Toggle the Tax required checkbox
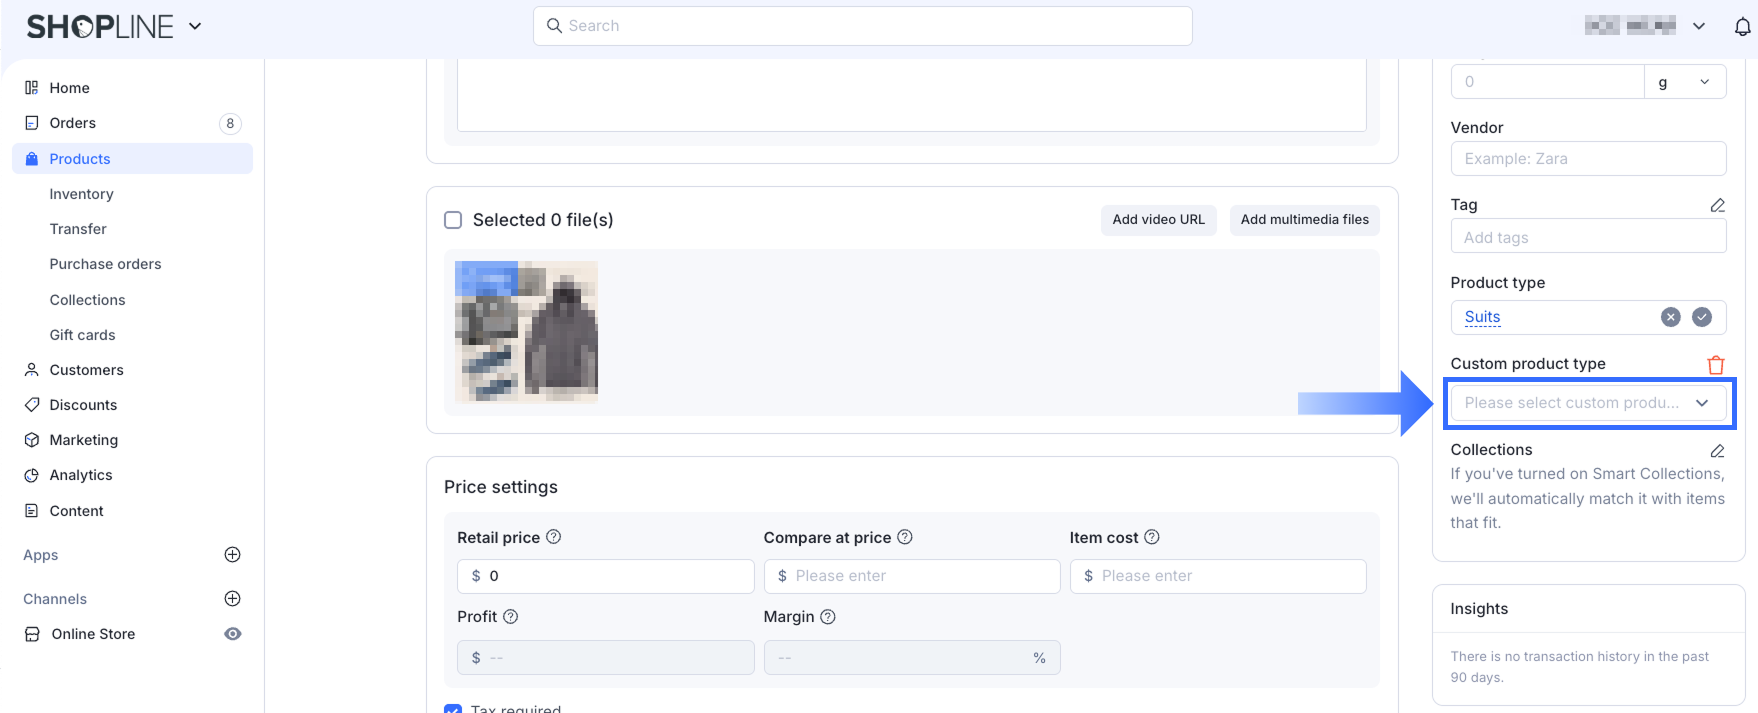 453,708
